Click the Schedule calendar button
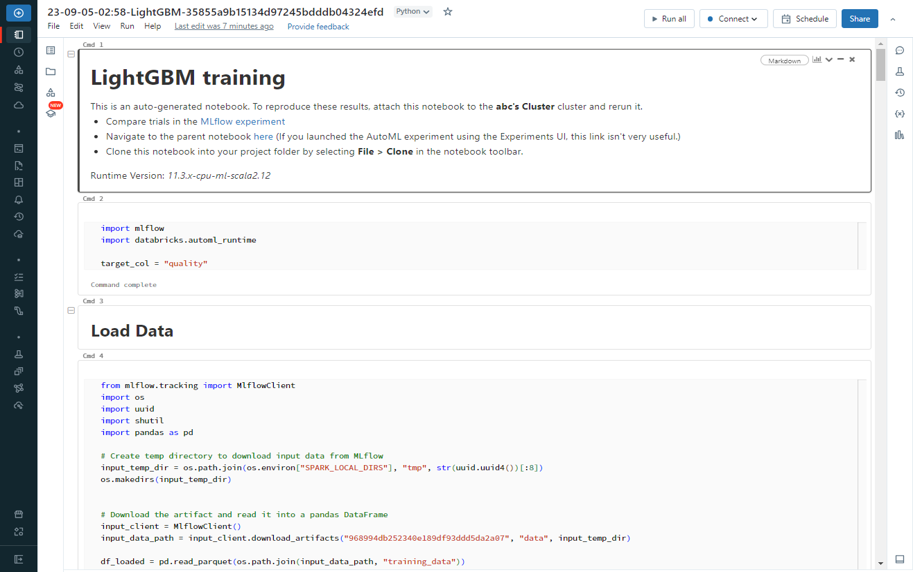913x572 pixels. point(804,19)
